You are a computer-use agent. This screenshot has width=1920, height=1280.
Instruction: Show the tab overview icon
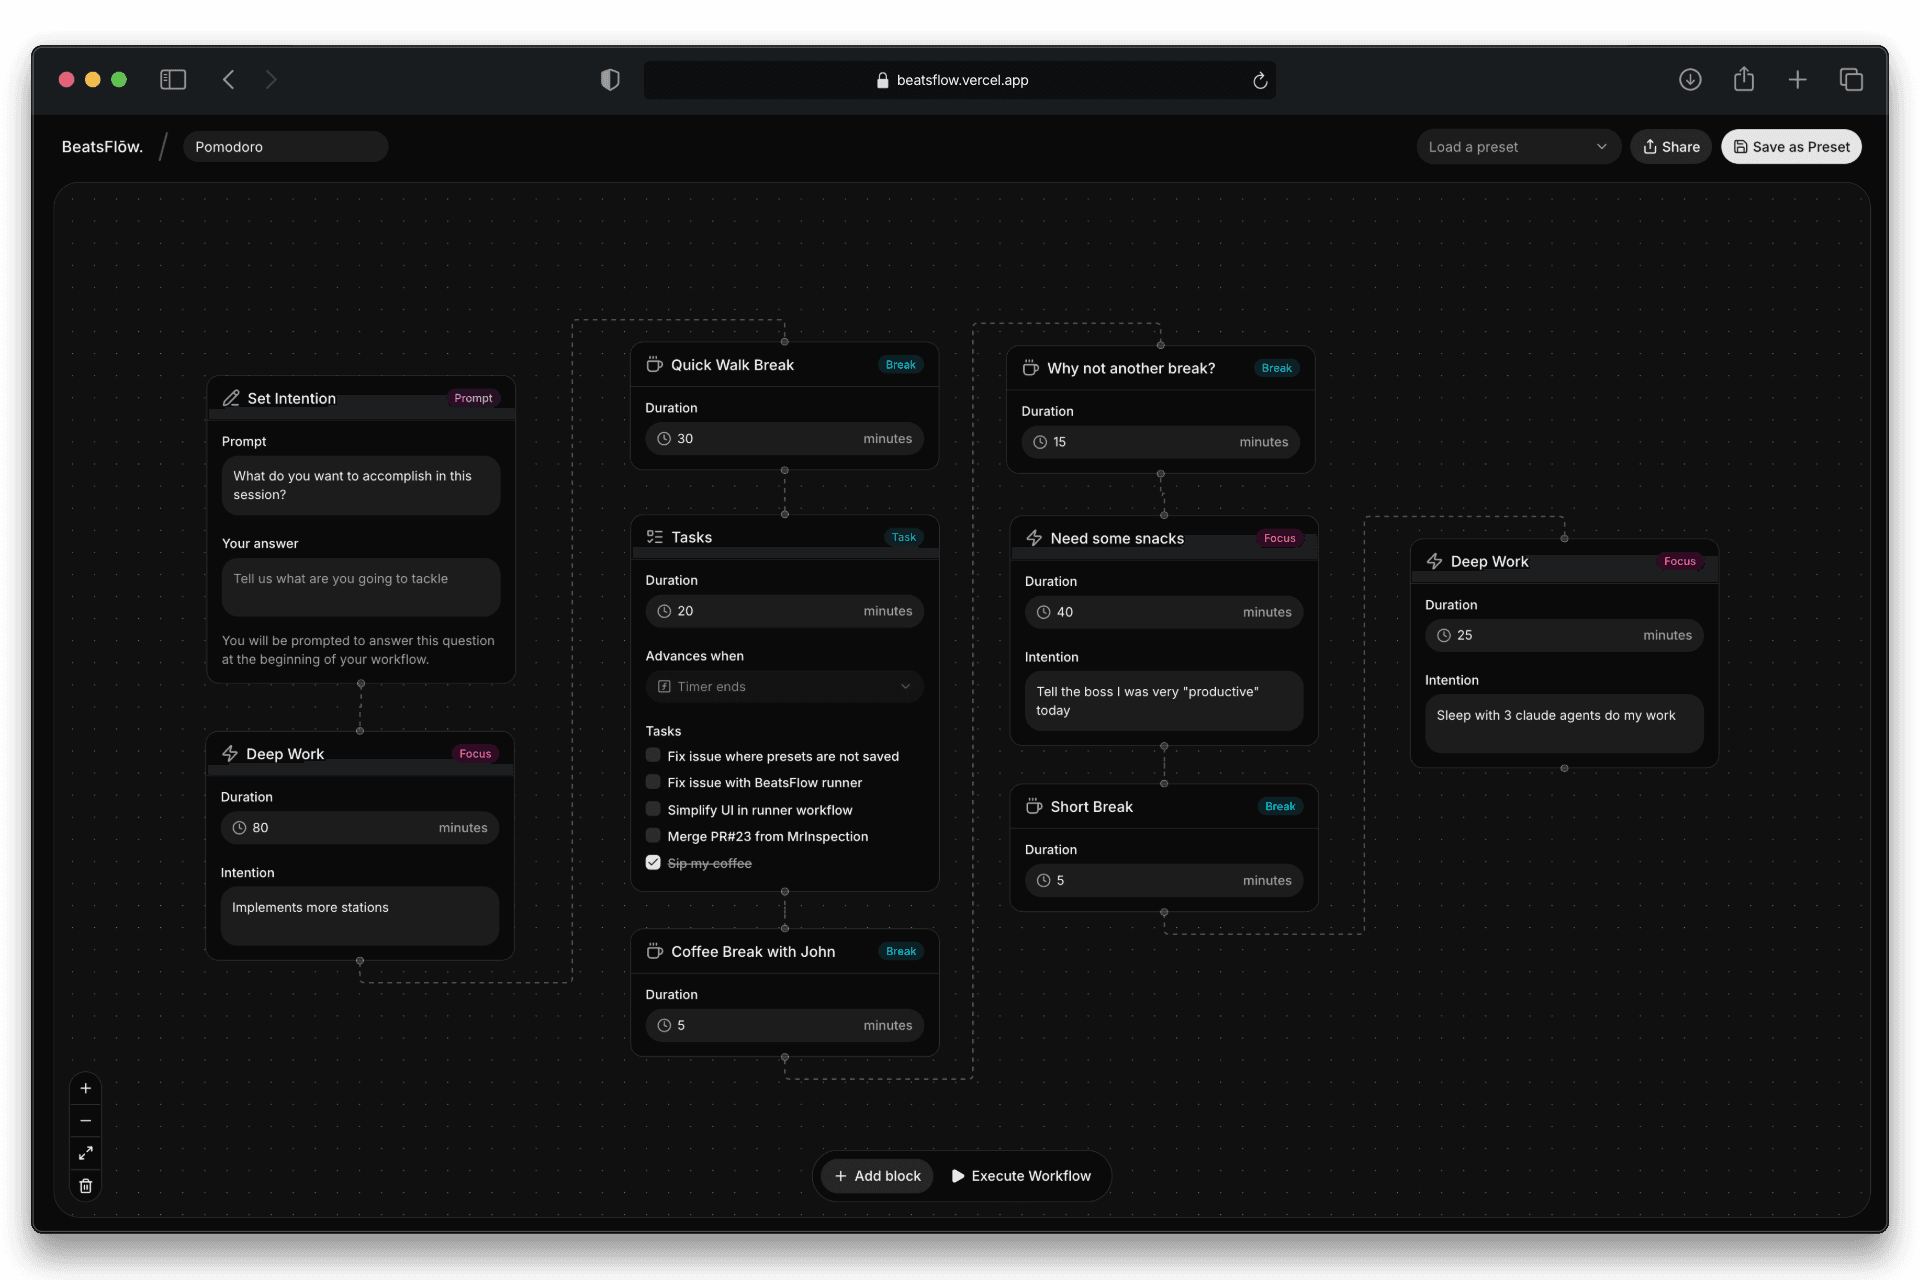tap(1851, 79)
